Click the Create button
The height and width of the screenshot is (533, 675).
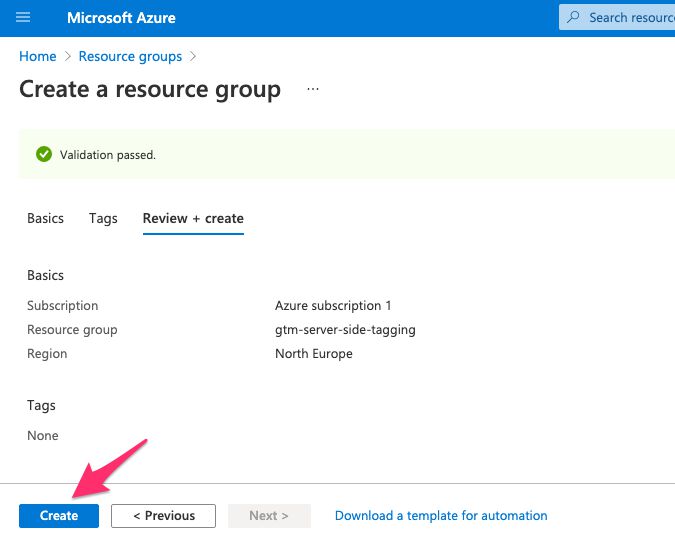[x=59, y=516]
